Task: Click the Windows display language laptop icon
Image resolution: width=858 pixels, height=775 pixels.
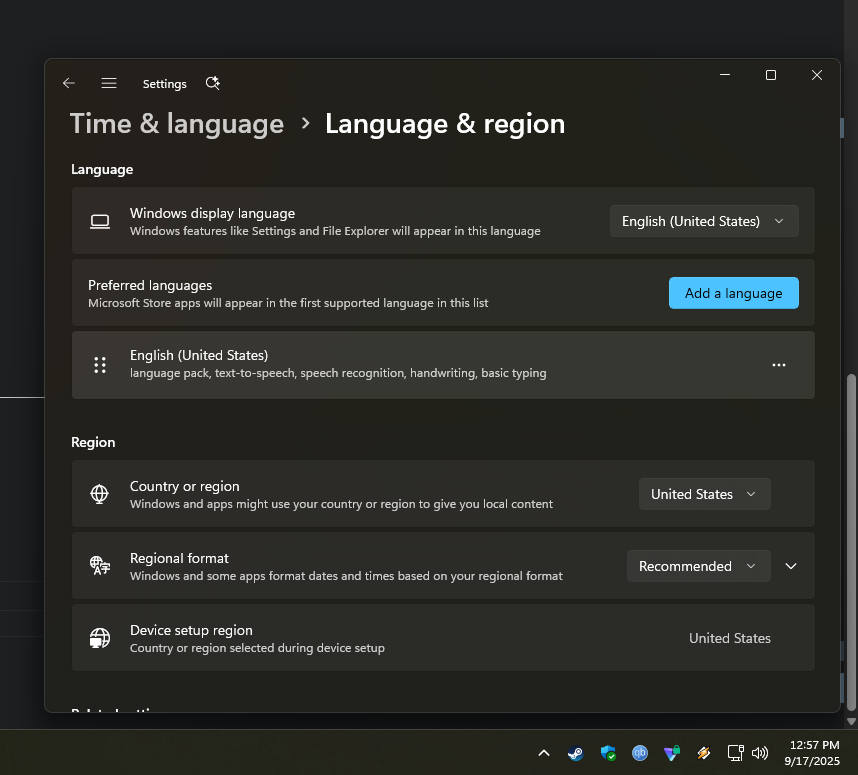Action: [x=100, y=222]
